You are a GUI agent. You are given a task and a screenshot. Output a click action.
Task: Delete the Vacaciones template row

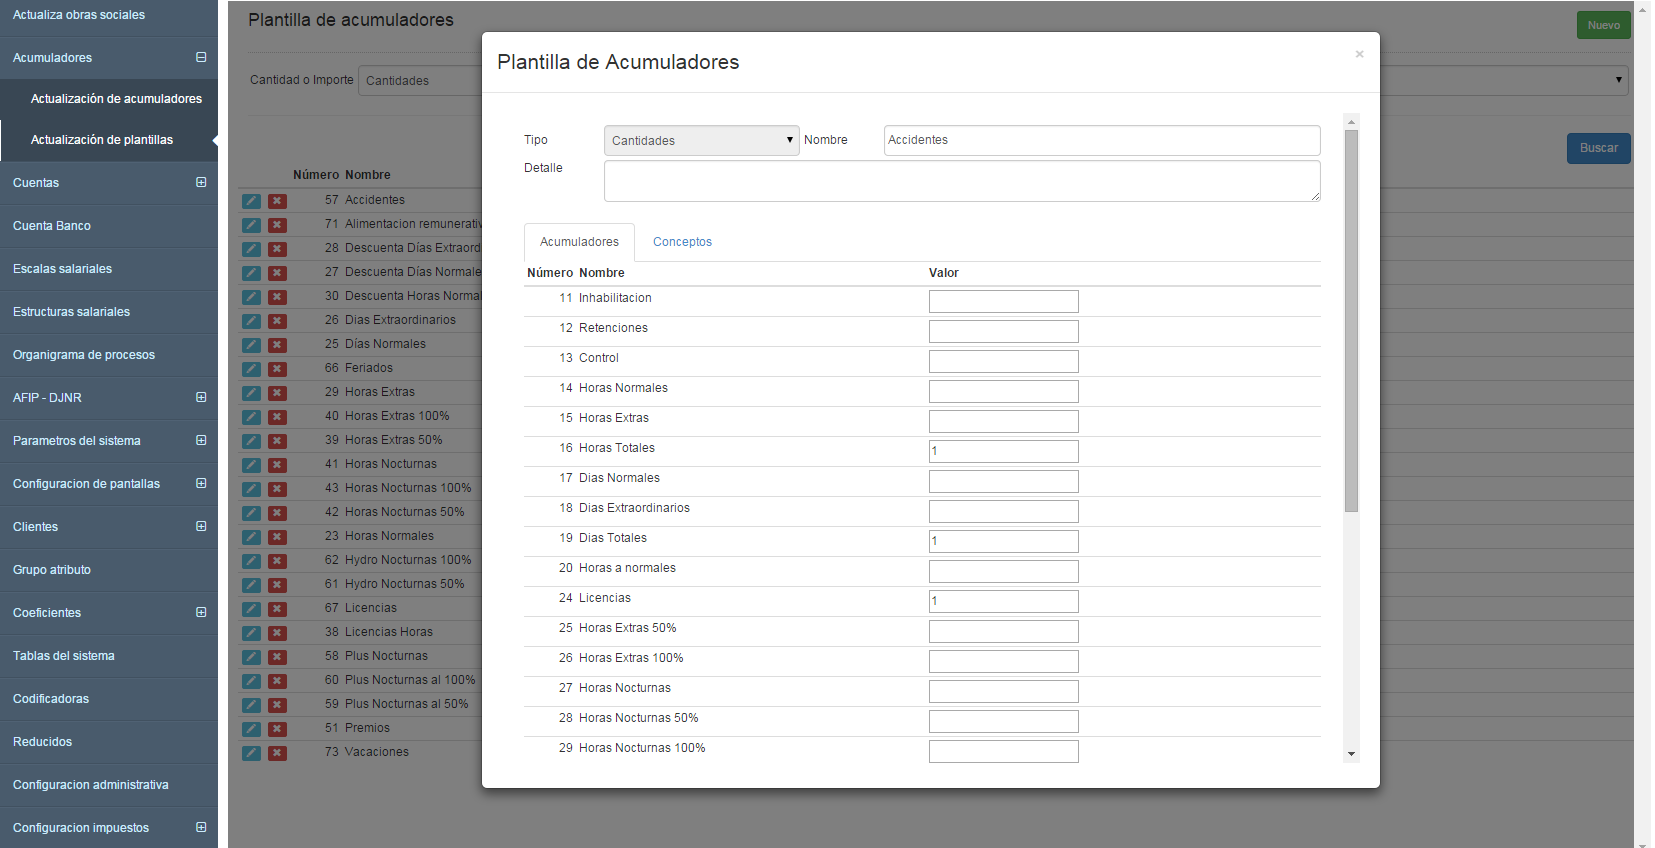click(277, 753)
